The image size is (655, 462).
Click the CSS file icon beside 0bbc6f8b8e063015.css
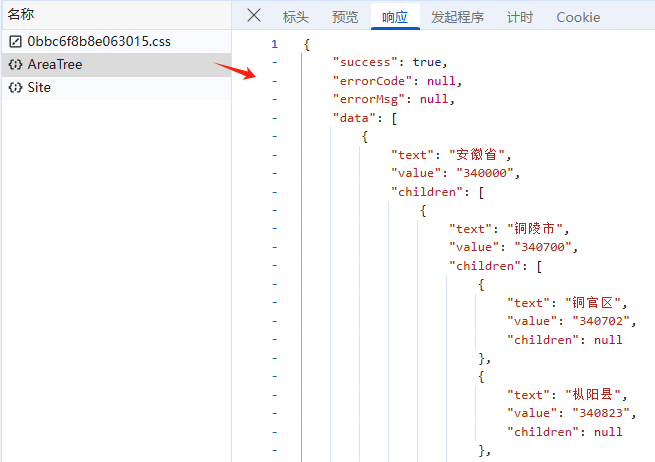click(15, 41)
